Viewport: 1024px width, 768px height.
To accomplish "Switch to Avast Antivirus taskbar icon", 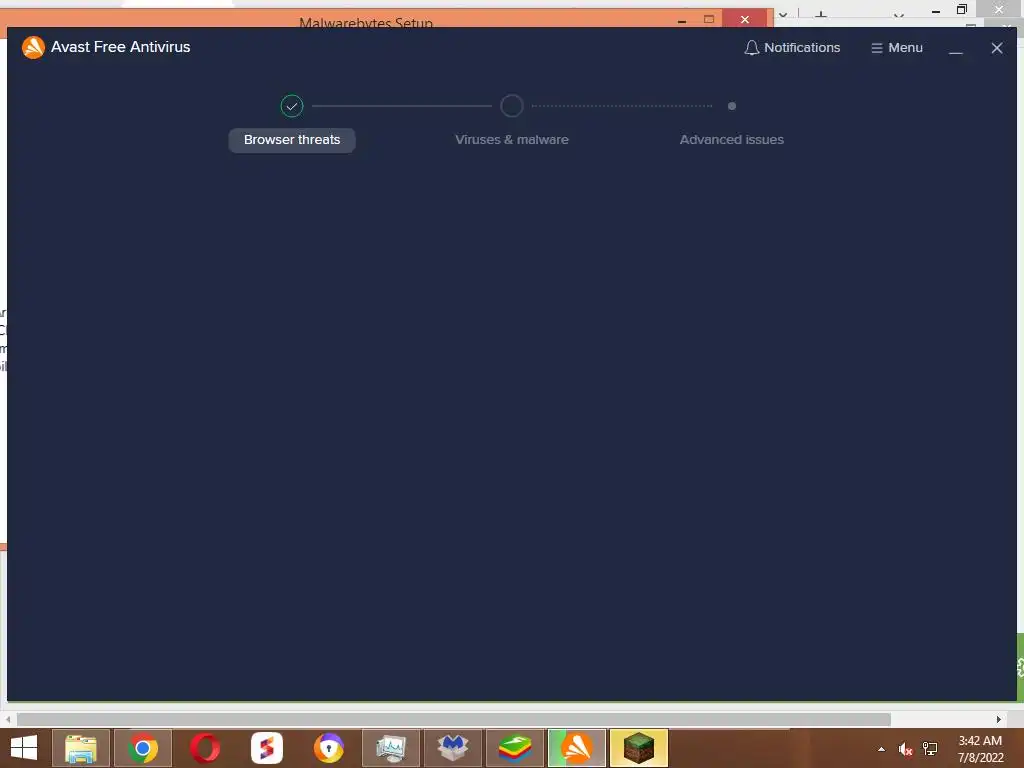I will 577,748.
